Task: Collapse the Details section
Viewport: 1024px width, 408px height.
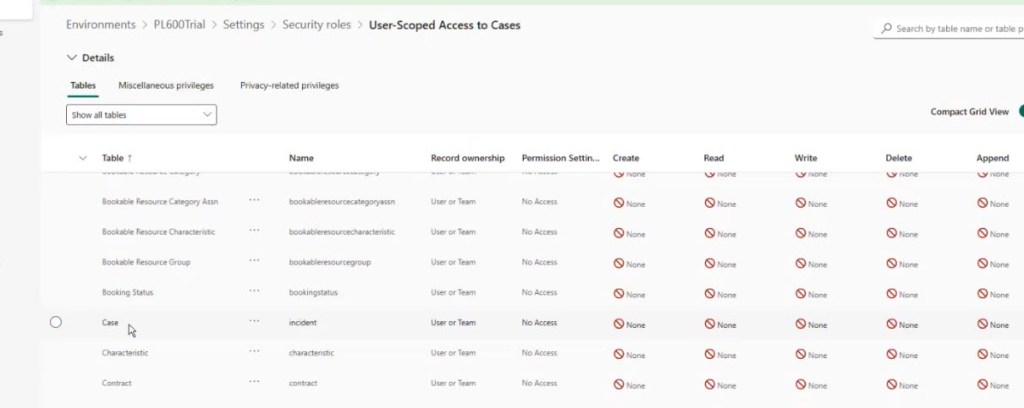Action: pos(72,58)
